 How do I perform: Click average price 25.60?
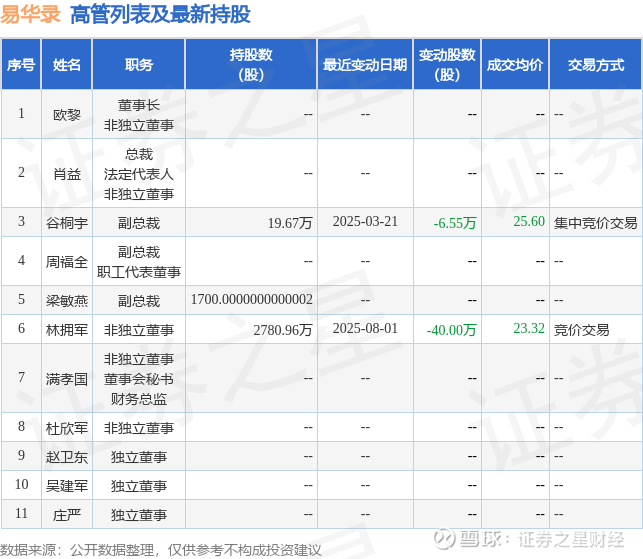pos(529,221)
